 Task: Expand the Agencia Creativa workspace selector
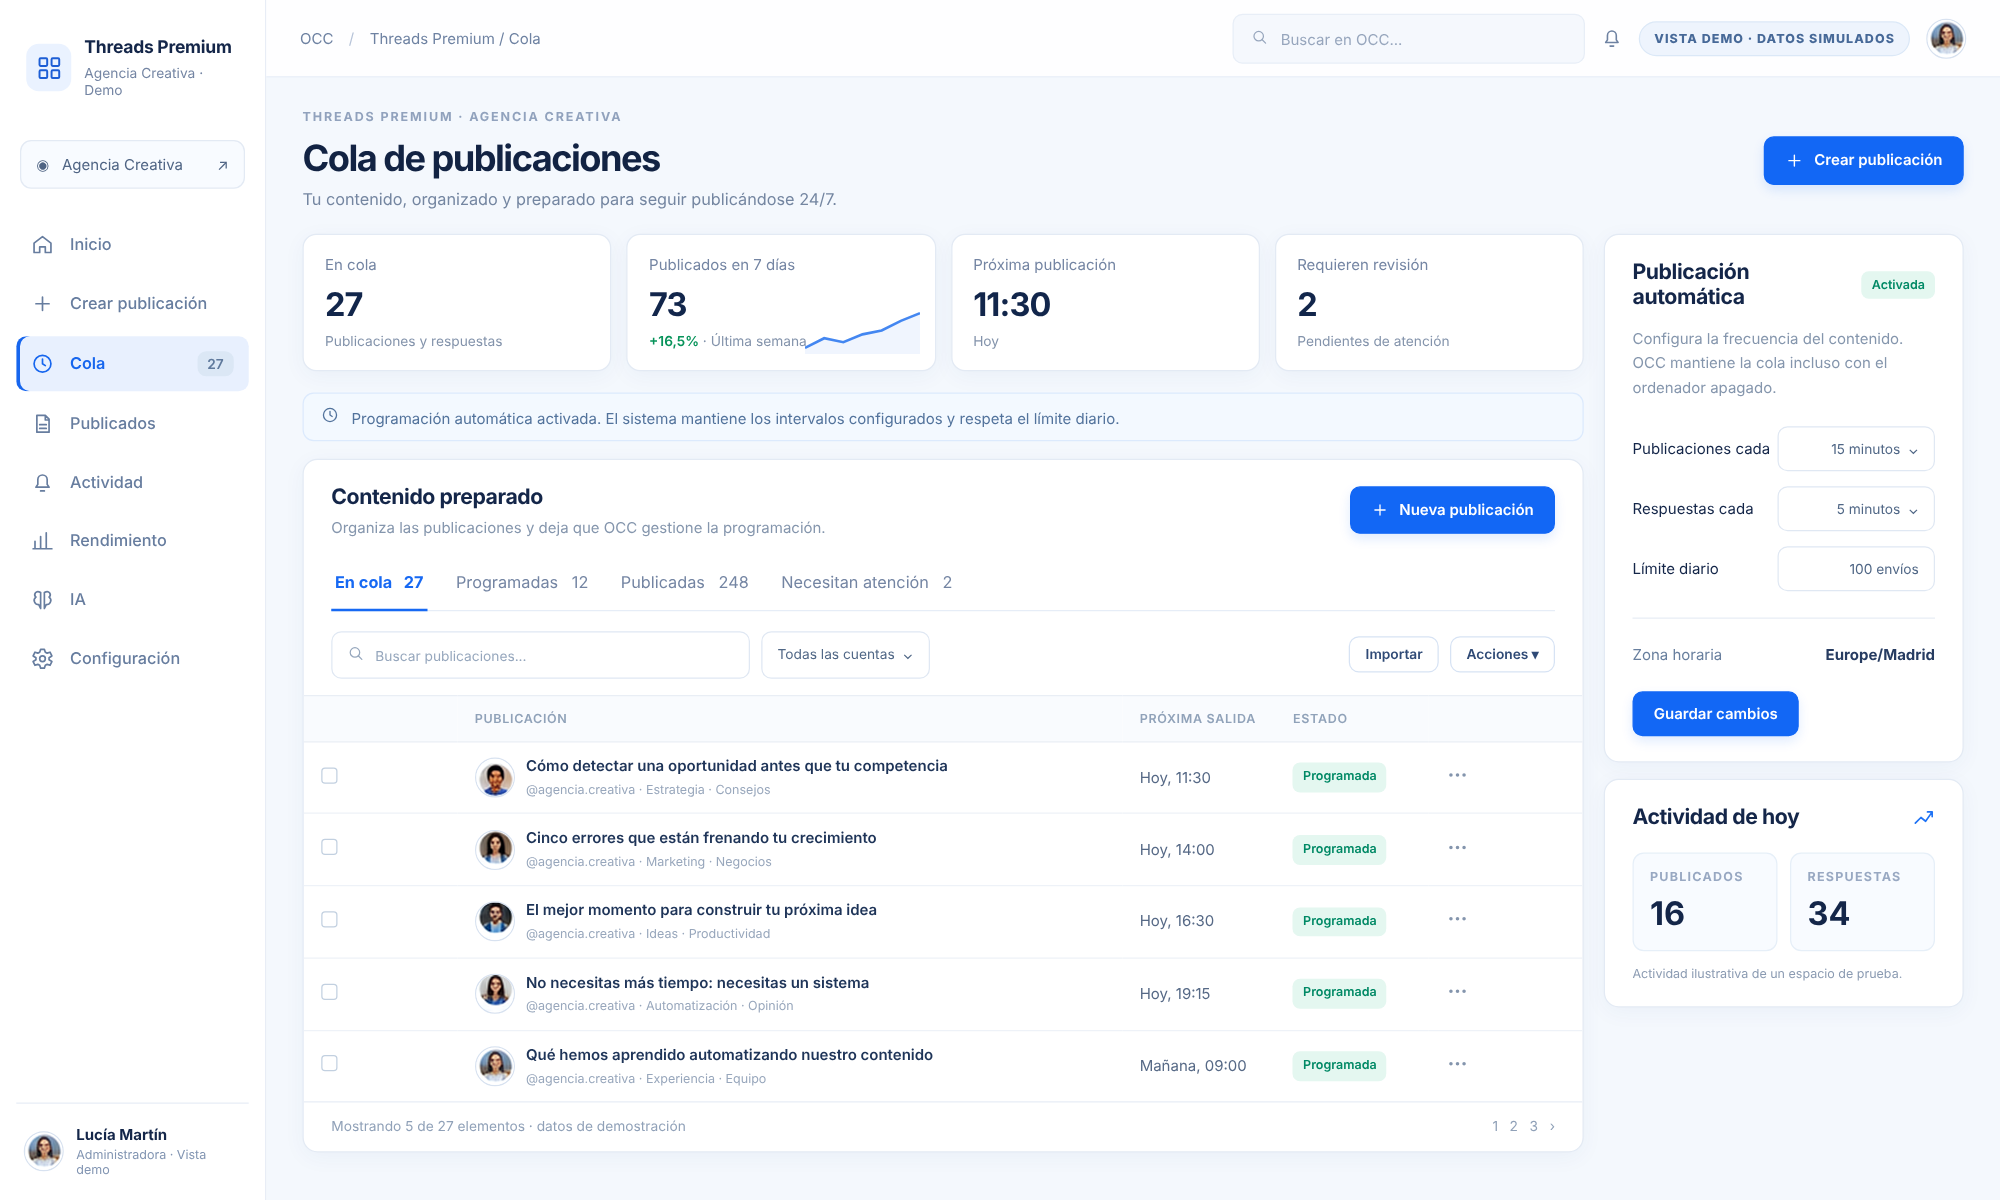point(132,165)
